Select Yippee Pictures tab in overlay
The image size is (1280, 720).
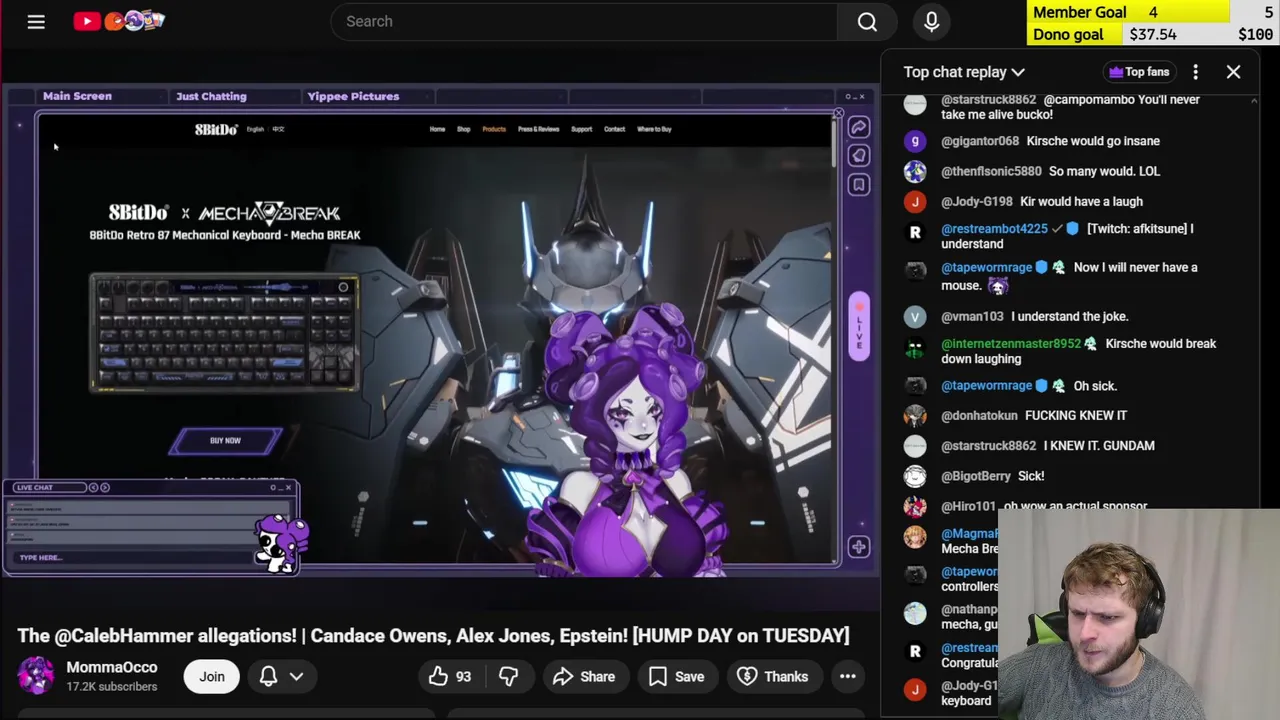tap(353, 96)
